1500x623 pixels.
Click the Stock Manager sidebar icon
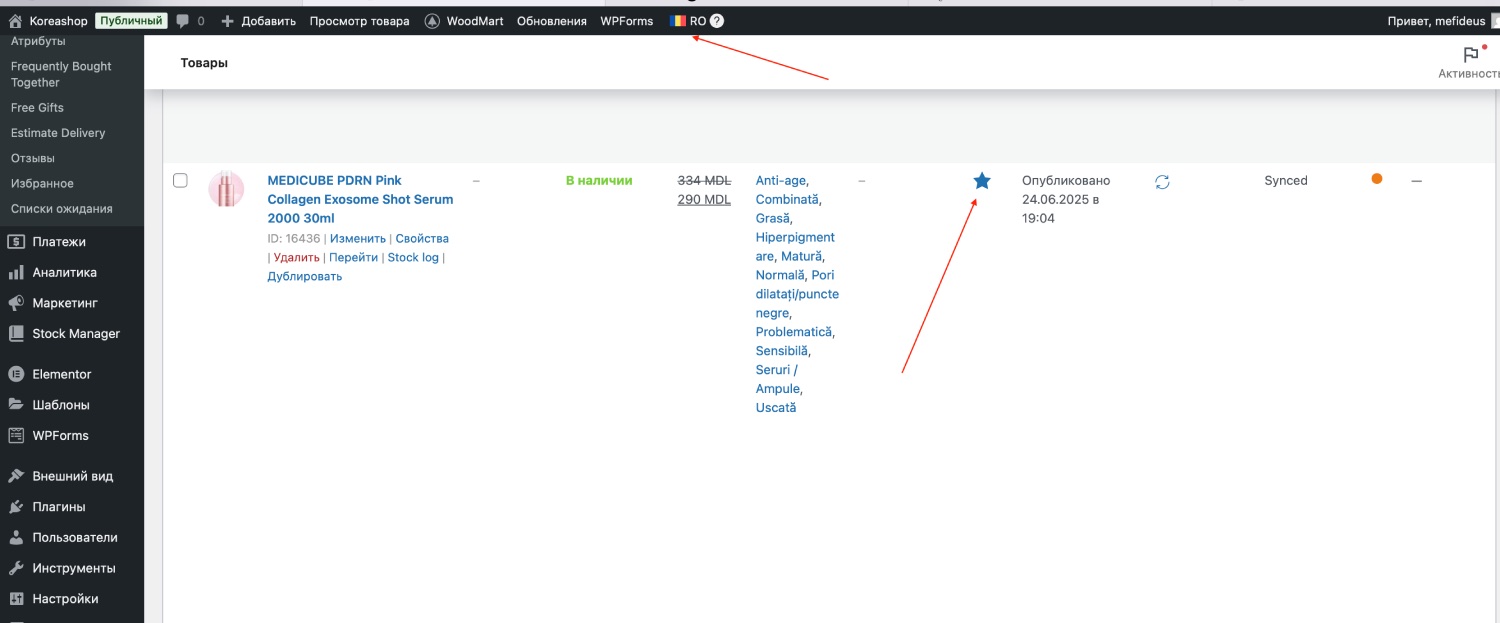(16, 334)
